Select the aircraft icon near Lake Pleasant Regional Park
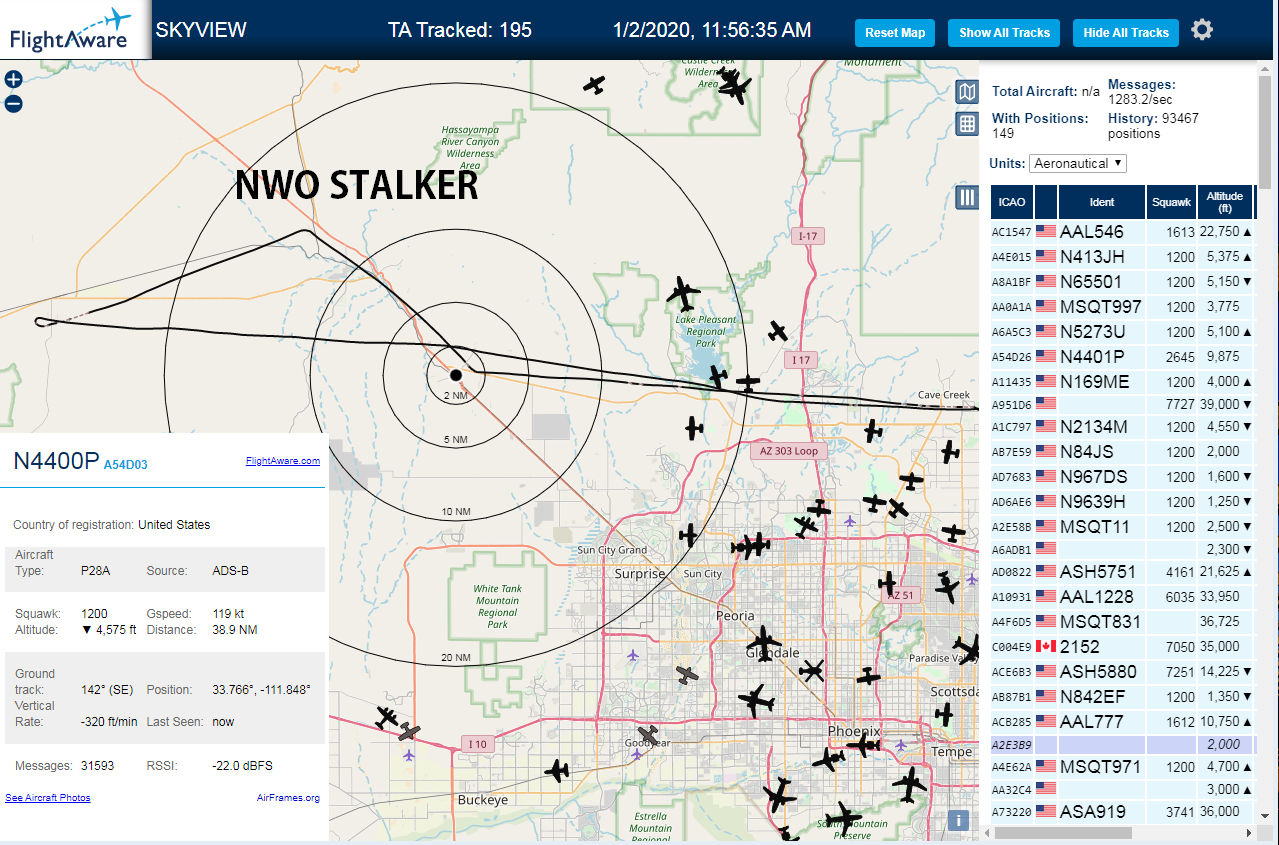The height and width of the screenshot is (845, 1279). [x=684, y=294]
